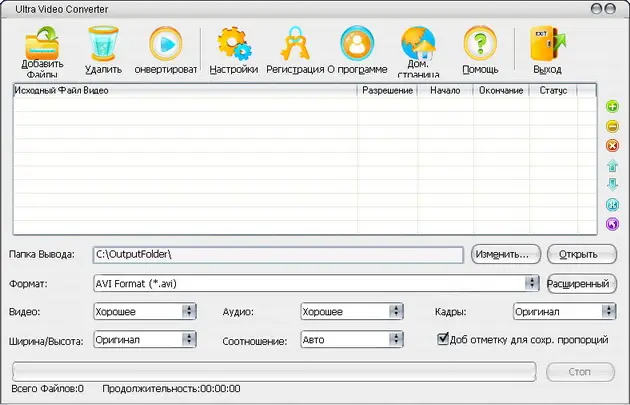Click the Начало column header
630x405 pixels.
(x=445, y=90)
